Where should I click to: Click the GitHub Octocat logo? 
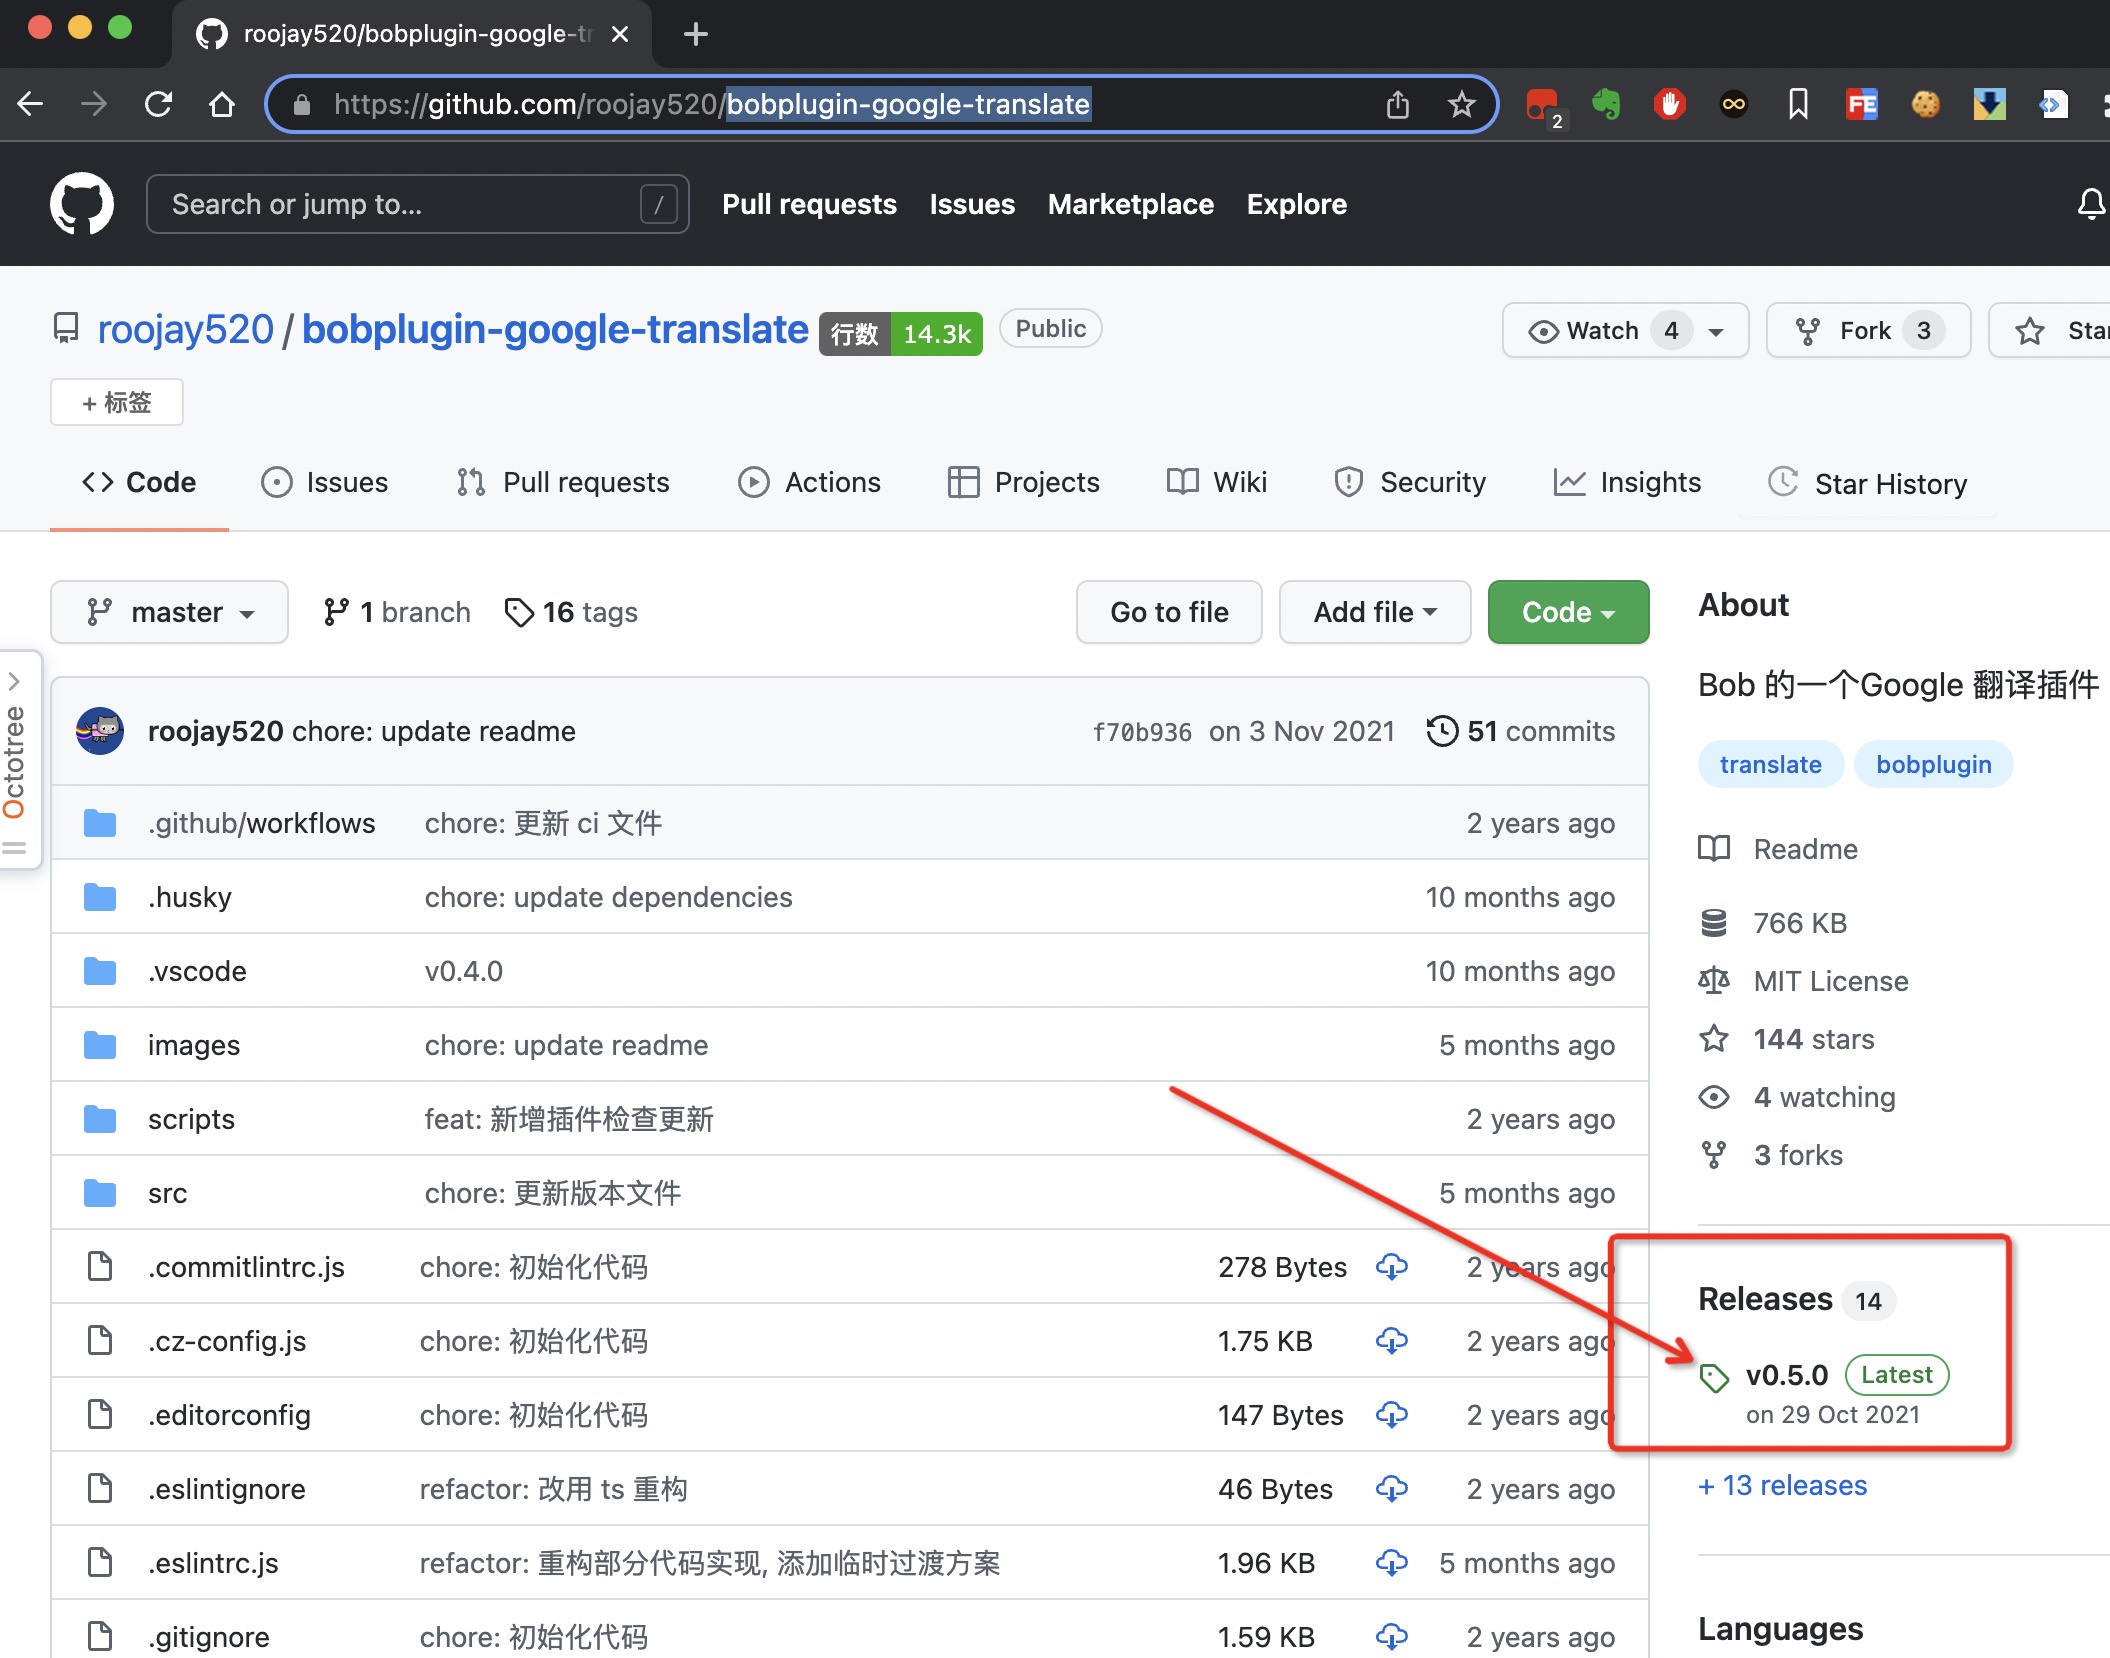tap(82, 204)
